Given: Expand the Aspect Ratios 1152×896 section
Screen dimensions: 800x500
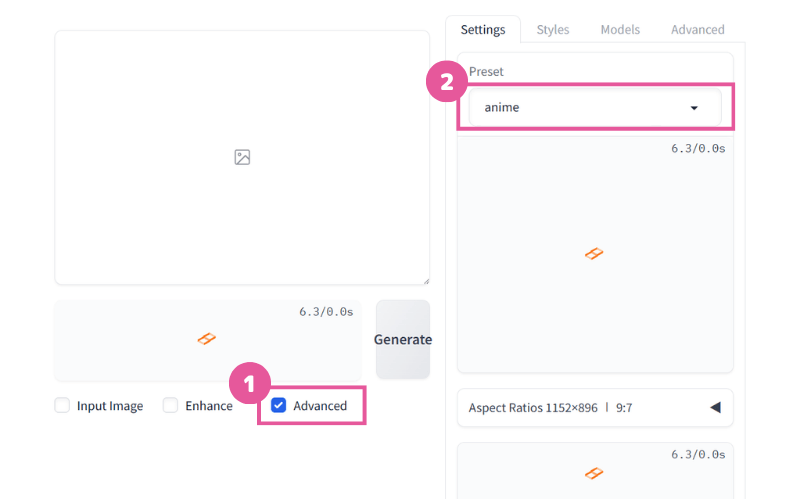Looking at the screenshot, I should (595, 408).
